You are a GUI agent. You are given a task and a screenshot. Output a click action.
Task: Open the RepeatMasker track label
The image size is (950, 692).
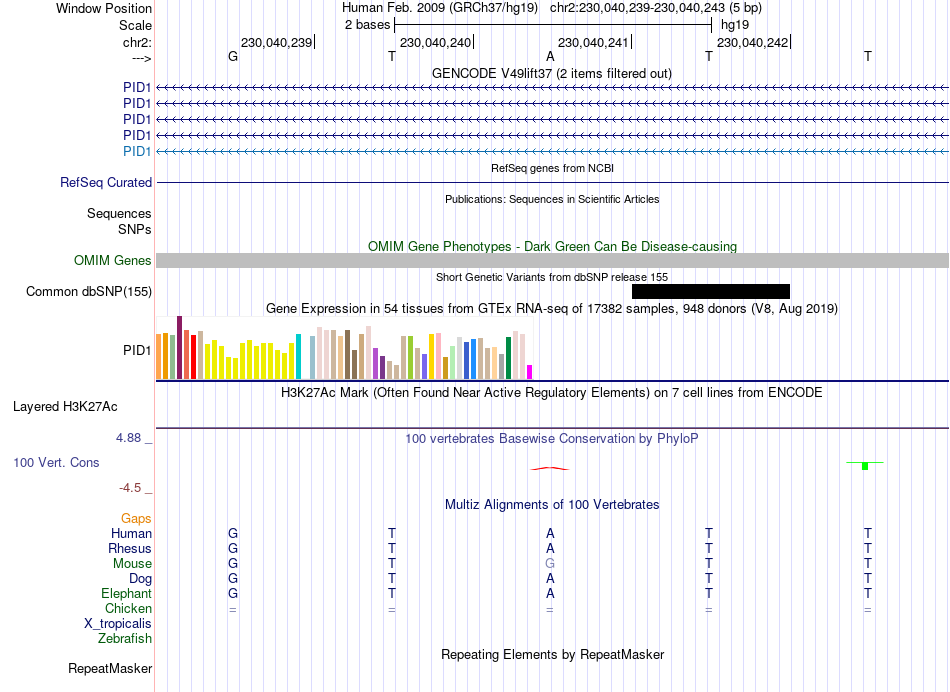110,668
